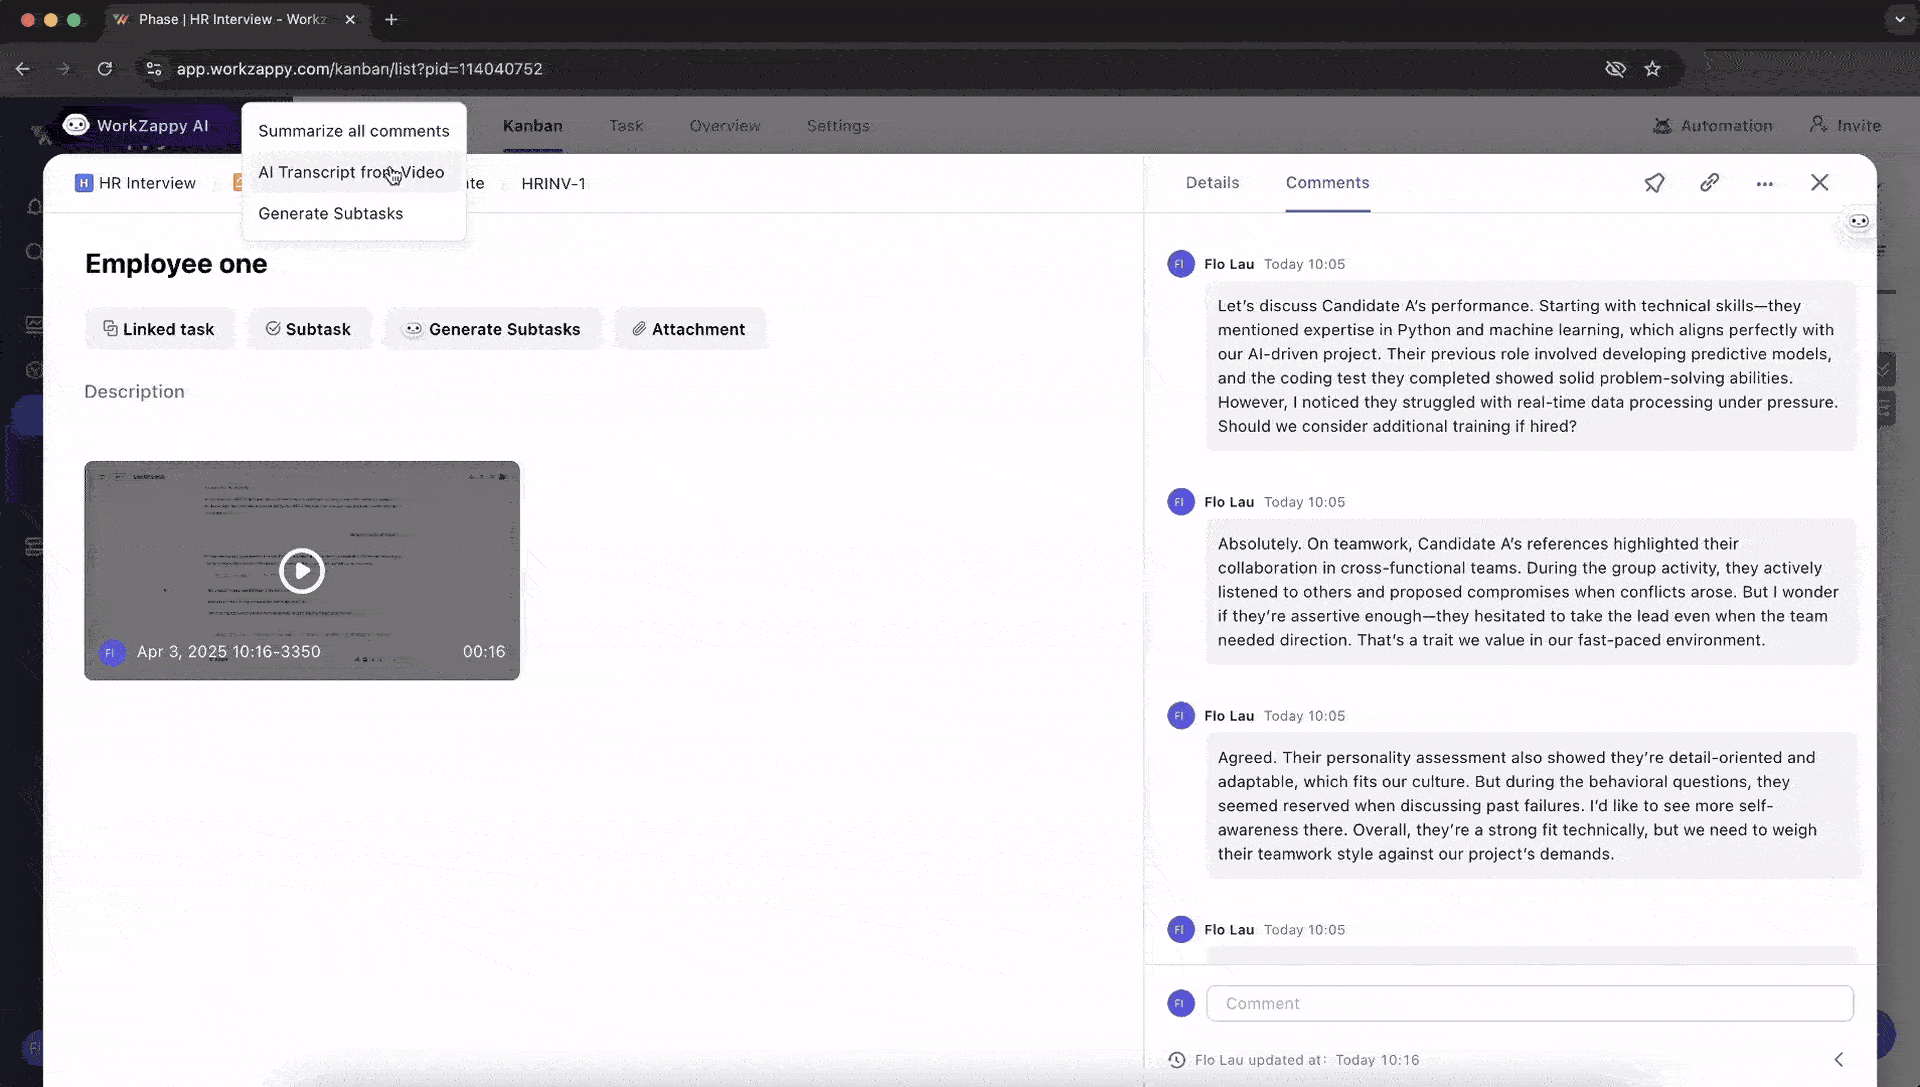The width and height of the screenshot is (1920, 1087).
Task: Open new browser tab with plus
Action: [391, 19]
